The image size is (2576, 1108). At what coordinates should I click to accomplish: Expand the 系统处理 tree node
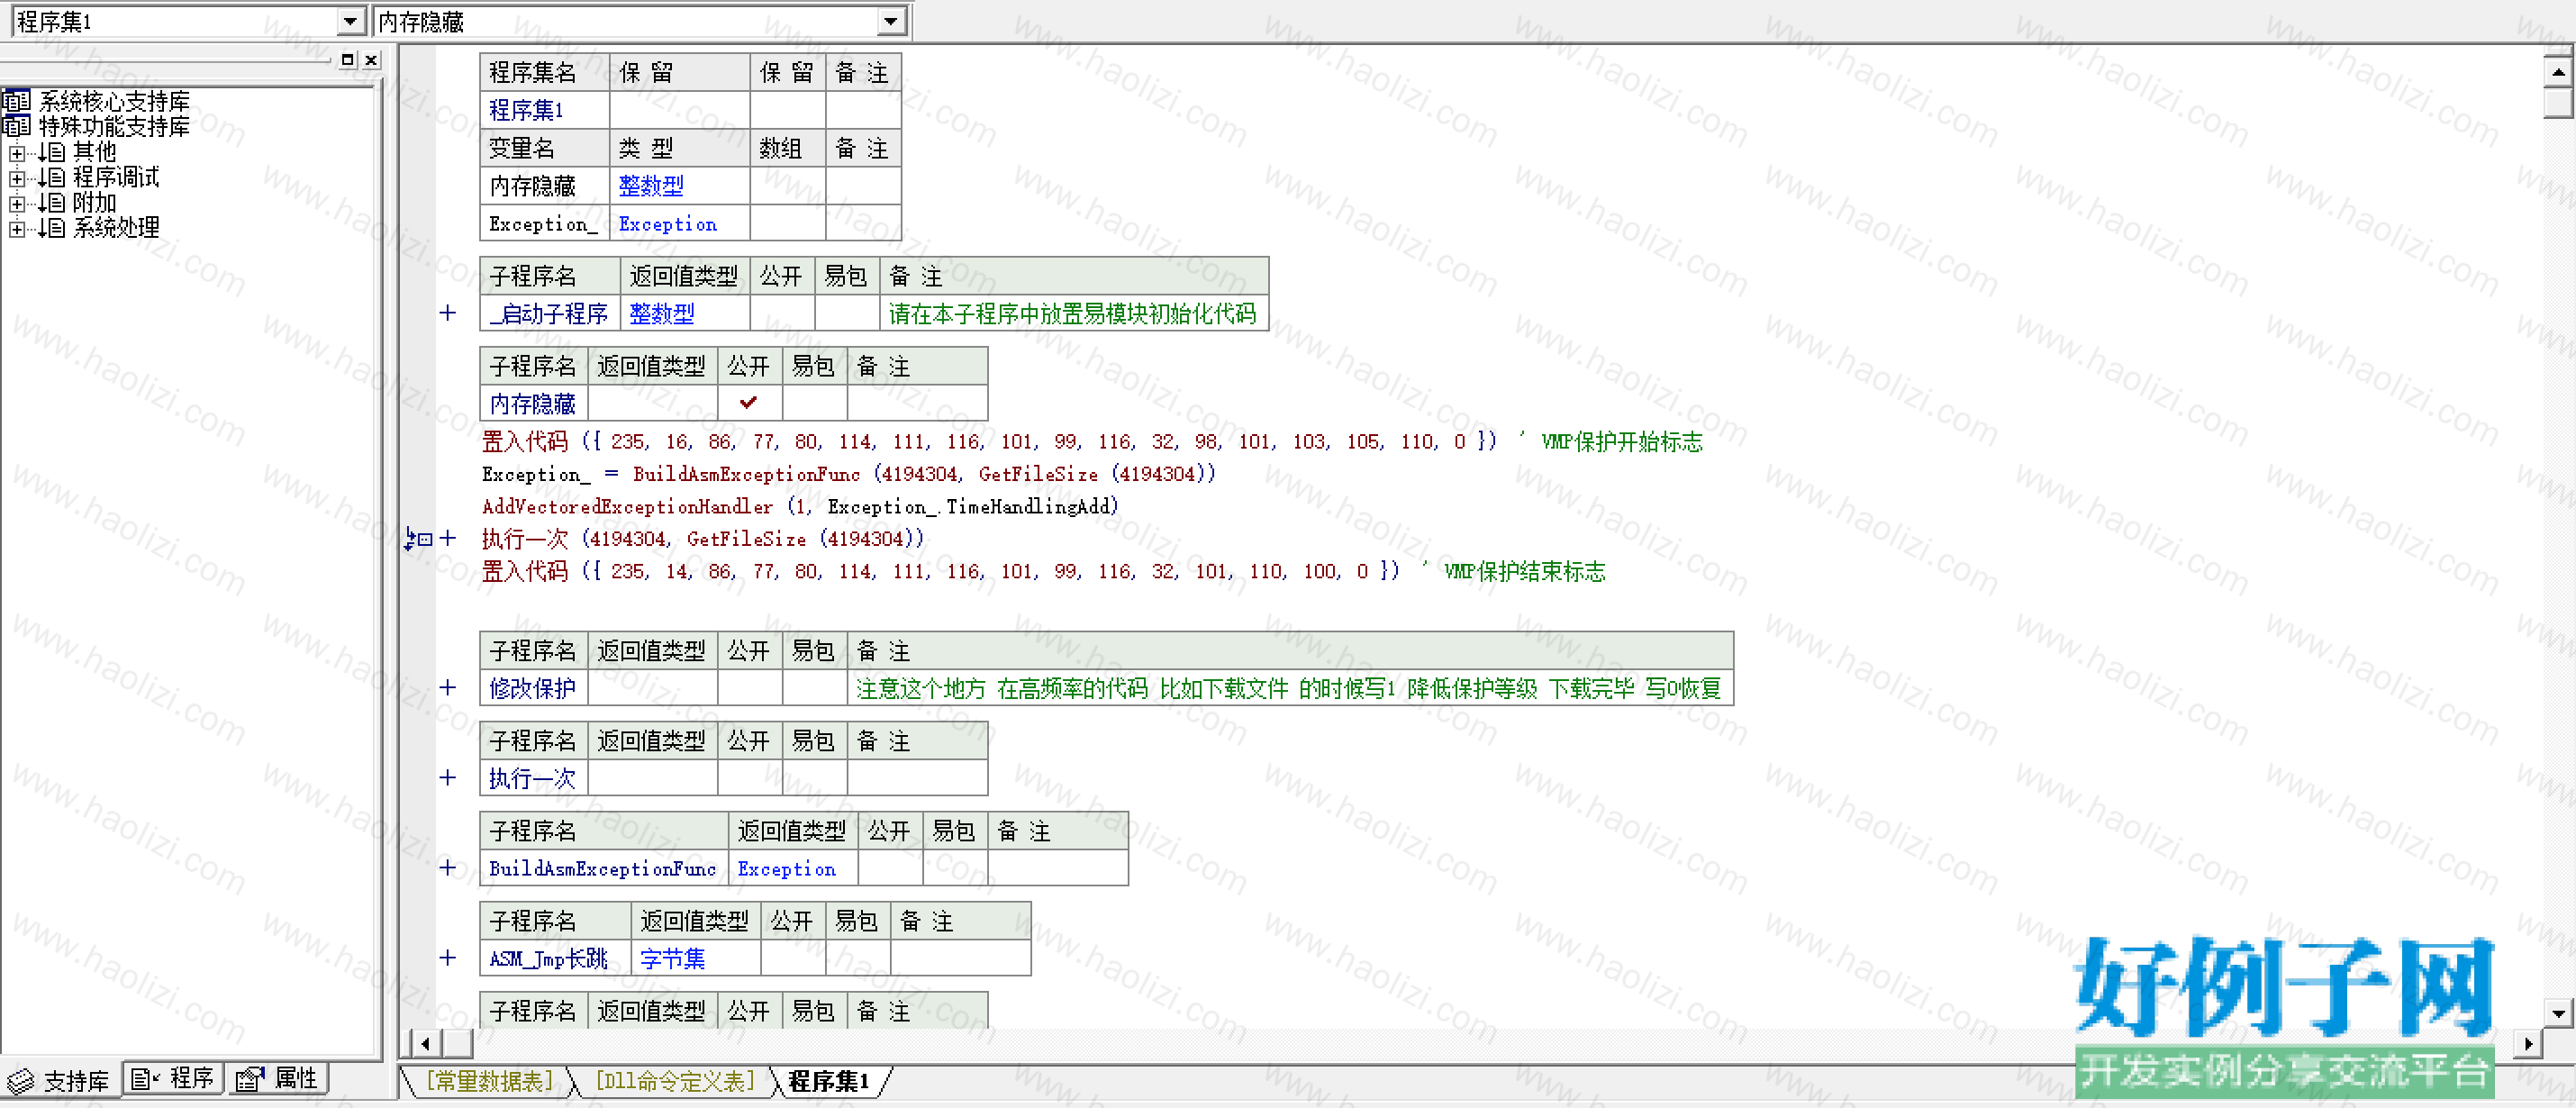coord(16,228)
